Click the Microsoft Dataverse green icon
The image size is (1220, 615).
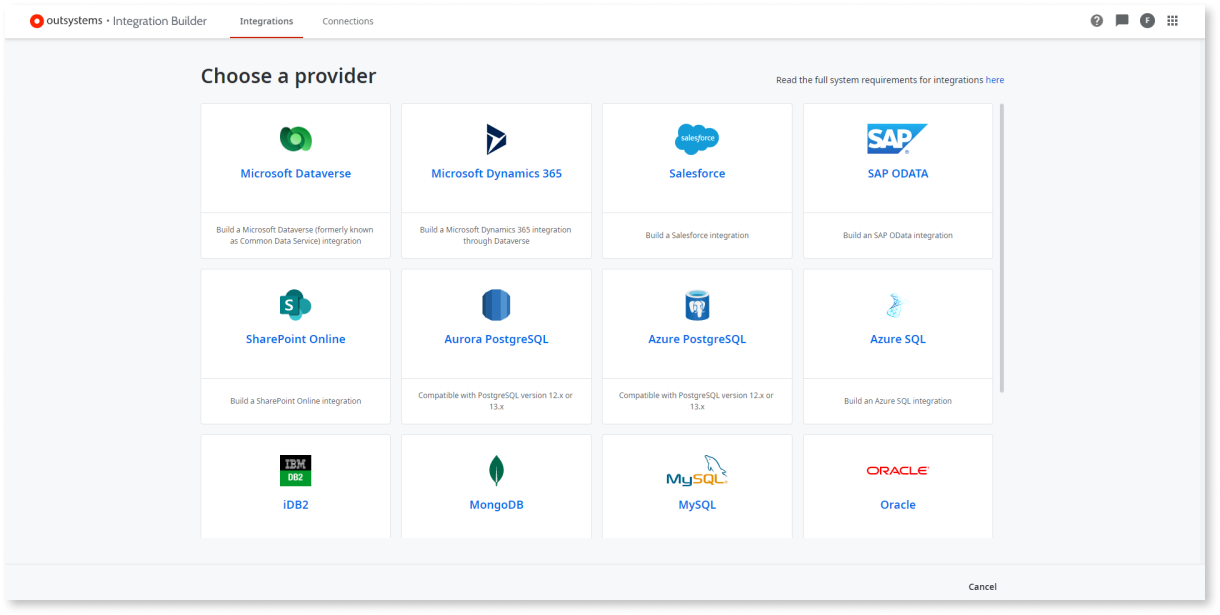(295, 139)
